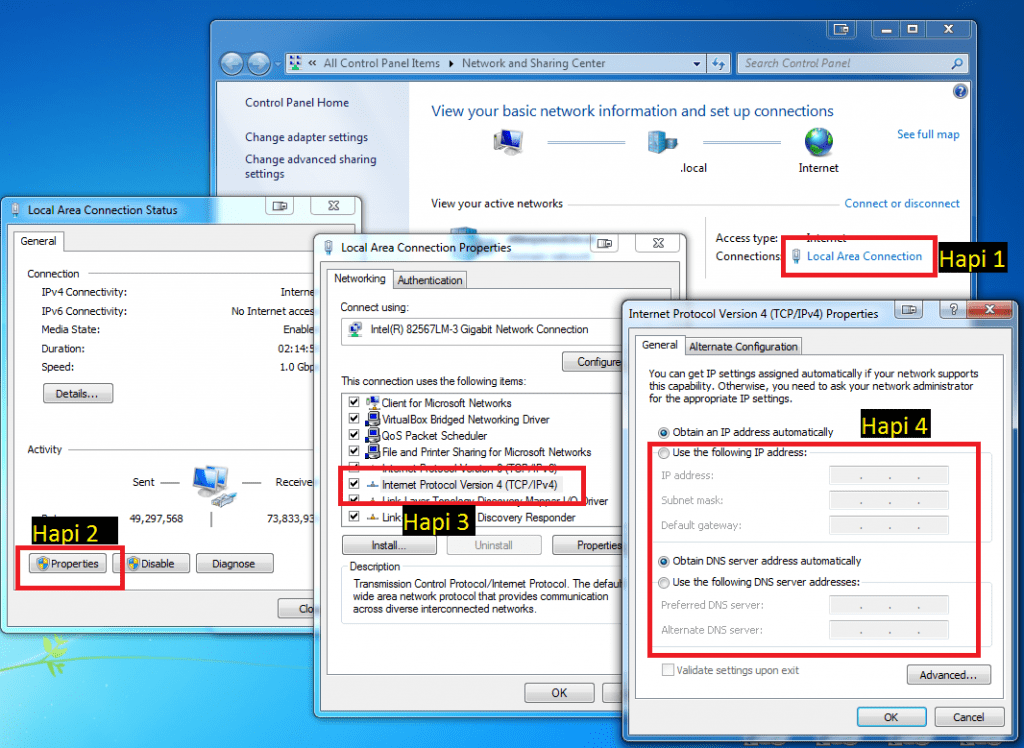Uncheck Internet Protocol Version 4 (TCP/IPv4) checkbox
The height and width of the screenshot is (748, 1024).
click(x=353, y=484)
